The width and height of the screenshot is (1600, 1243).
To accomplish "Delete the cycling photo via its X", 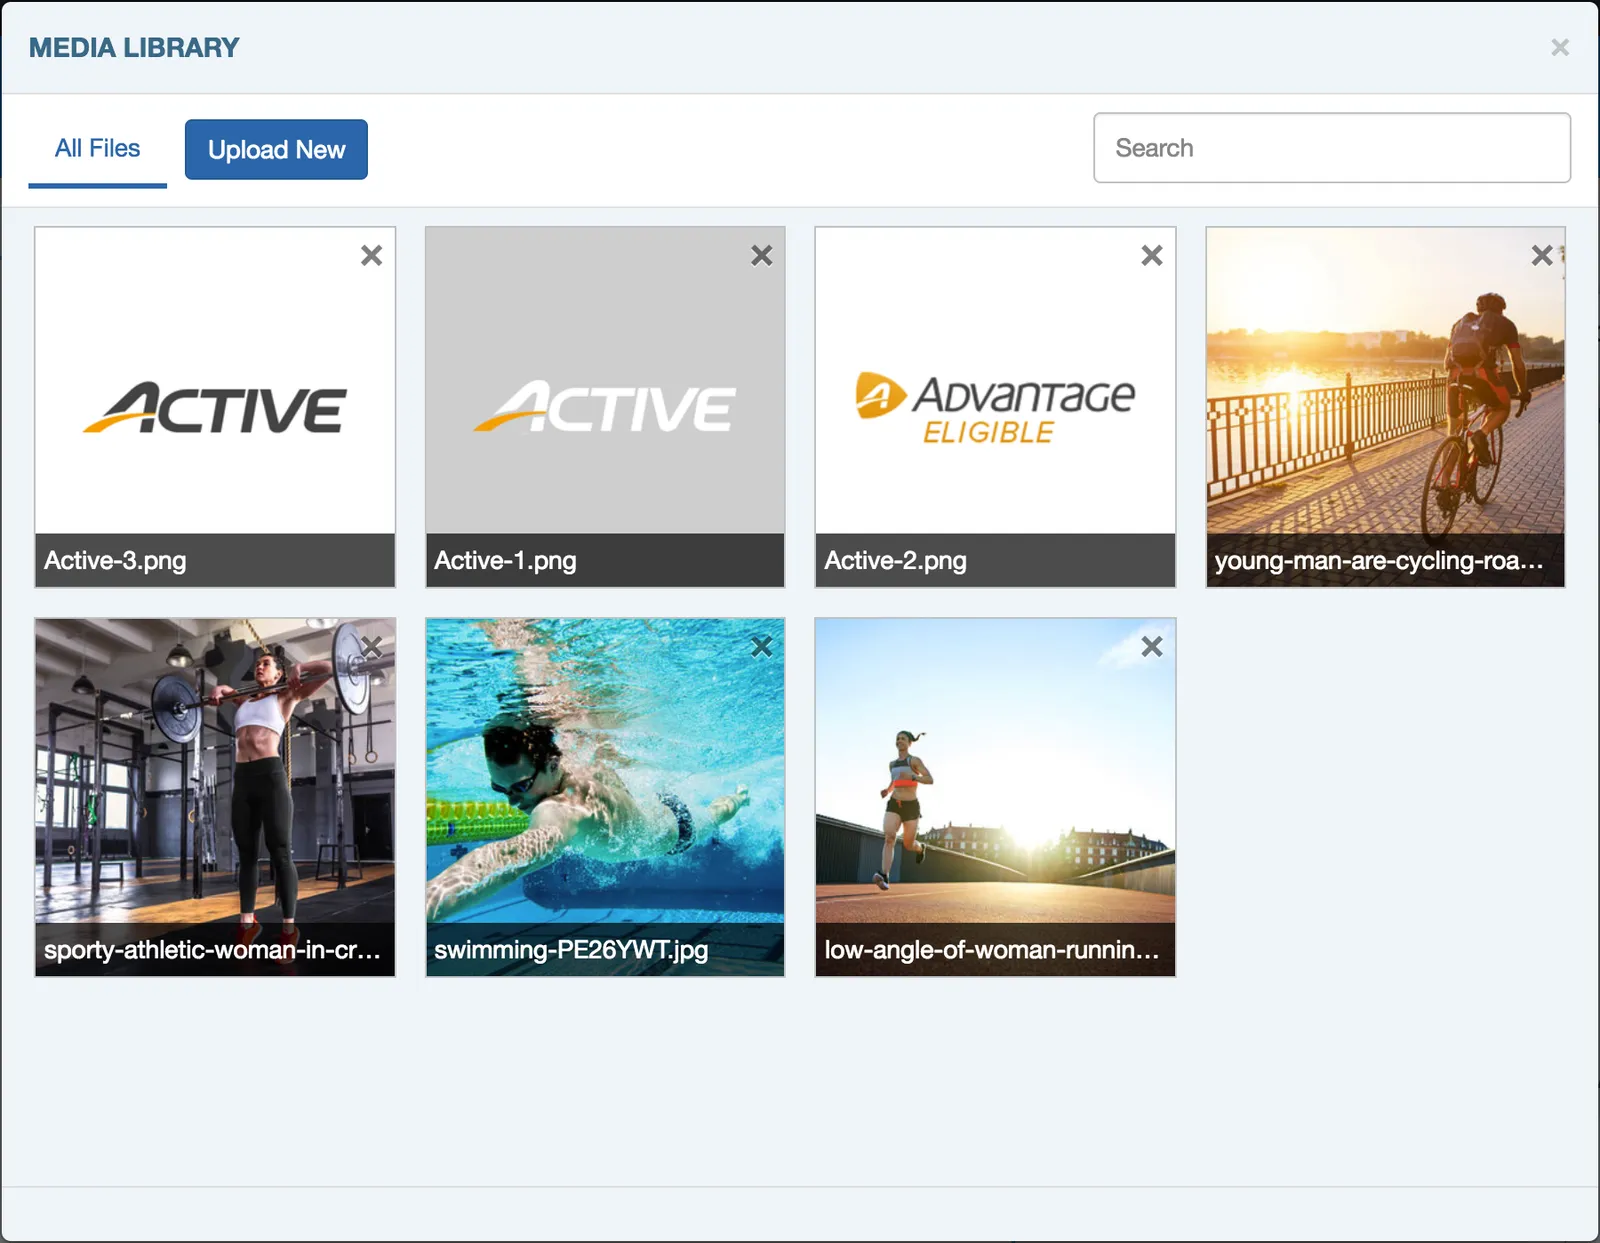I will [x=1542, y=256].
